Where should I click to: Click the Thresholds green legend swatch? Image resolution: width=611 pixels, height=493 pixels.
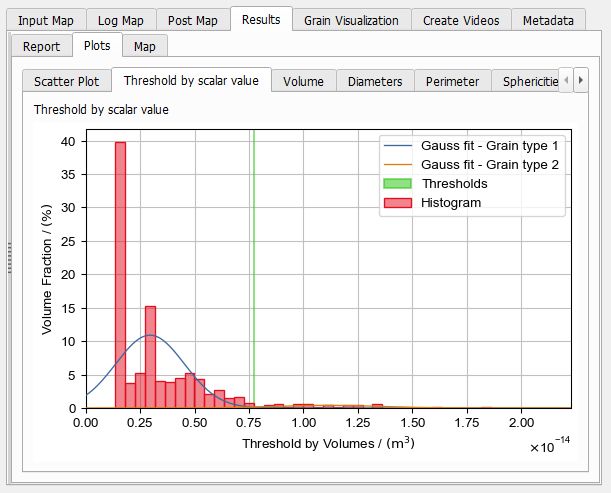pyautogui.click(x=397, y=184)
